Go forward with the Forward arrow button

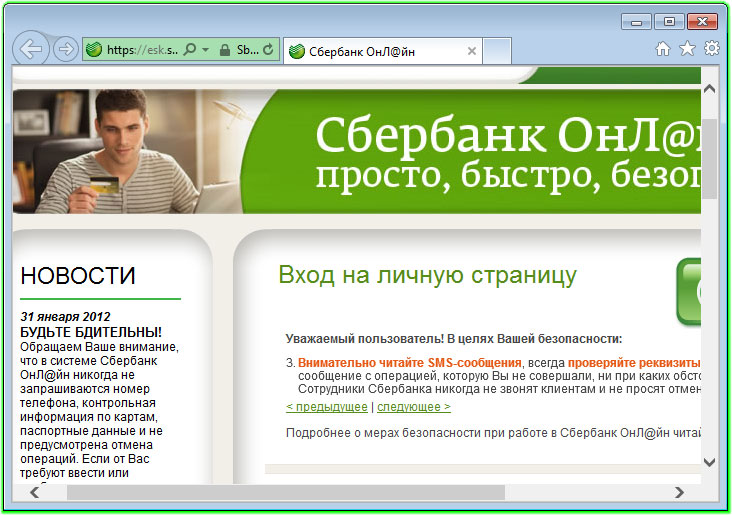click(x=65, y=49)
